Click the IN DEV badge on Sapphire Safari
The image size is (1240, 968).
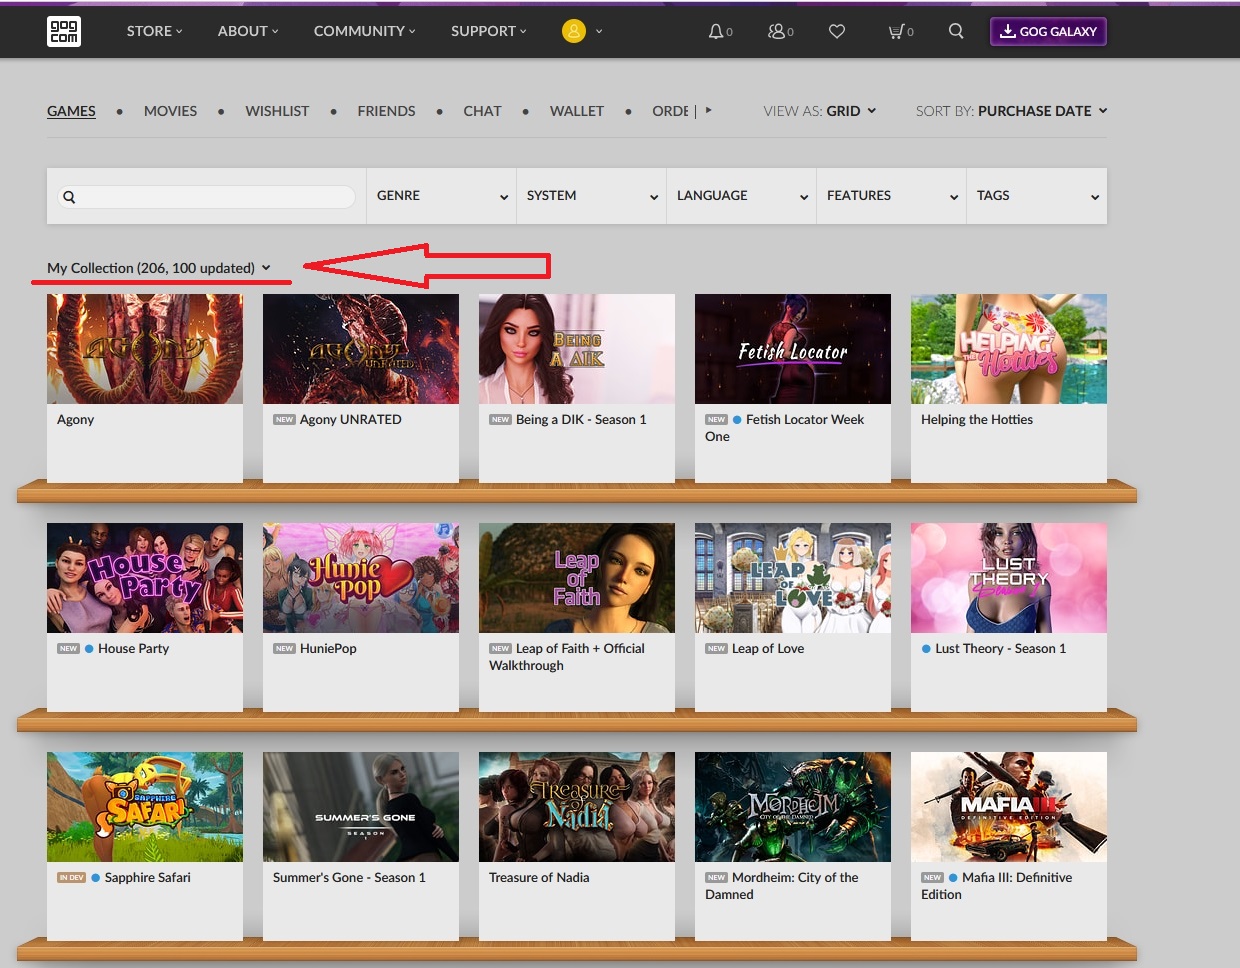pos(71,878)
